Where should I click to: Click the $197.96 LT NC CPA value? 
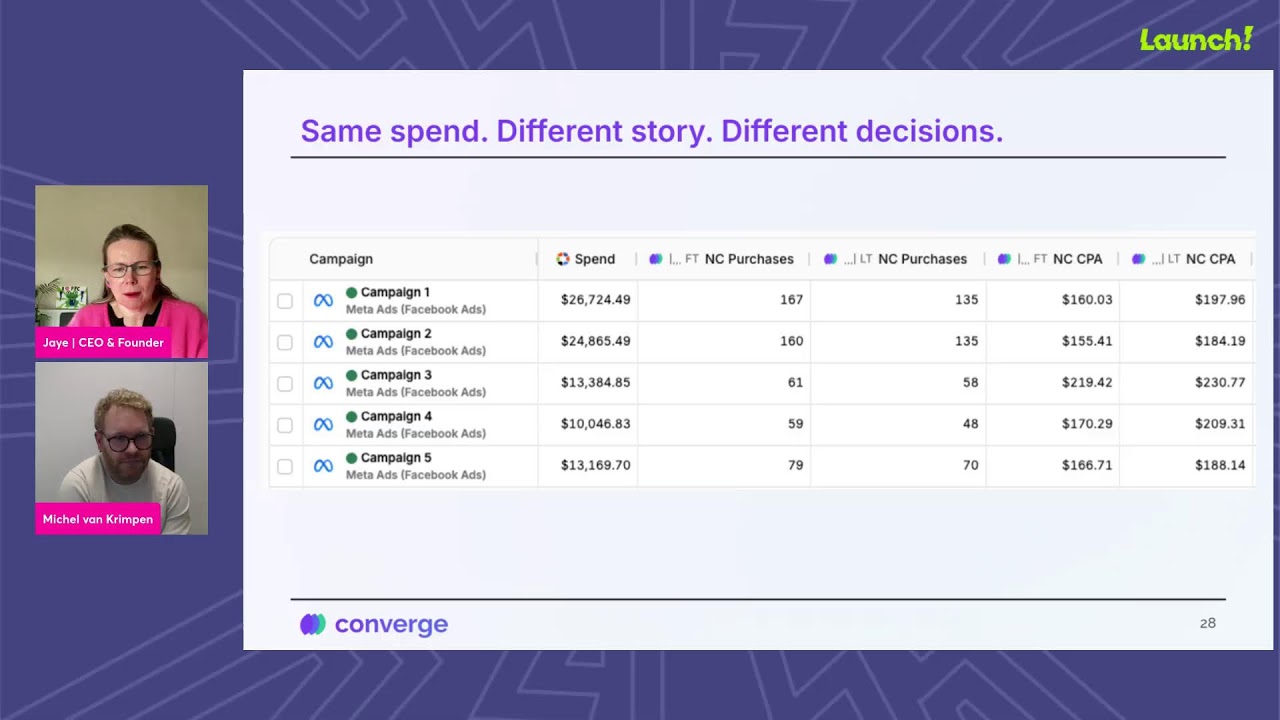tap(1220, 300)
